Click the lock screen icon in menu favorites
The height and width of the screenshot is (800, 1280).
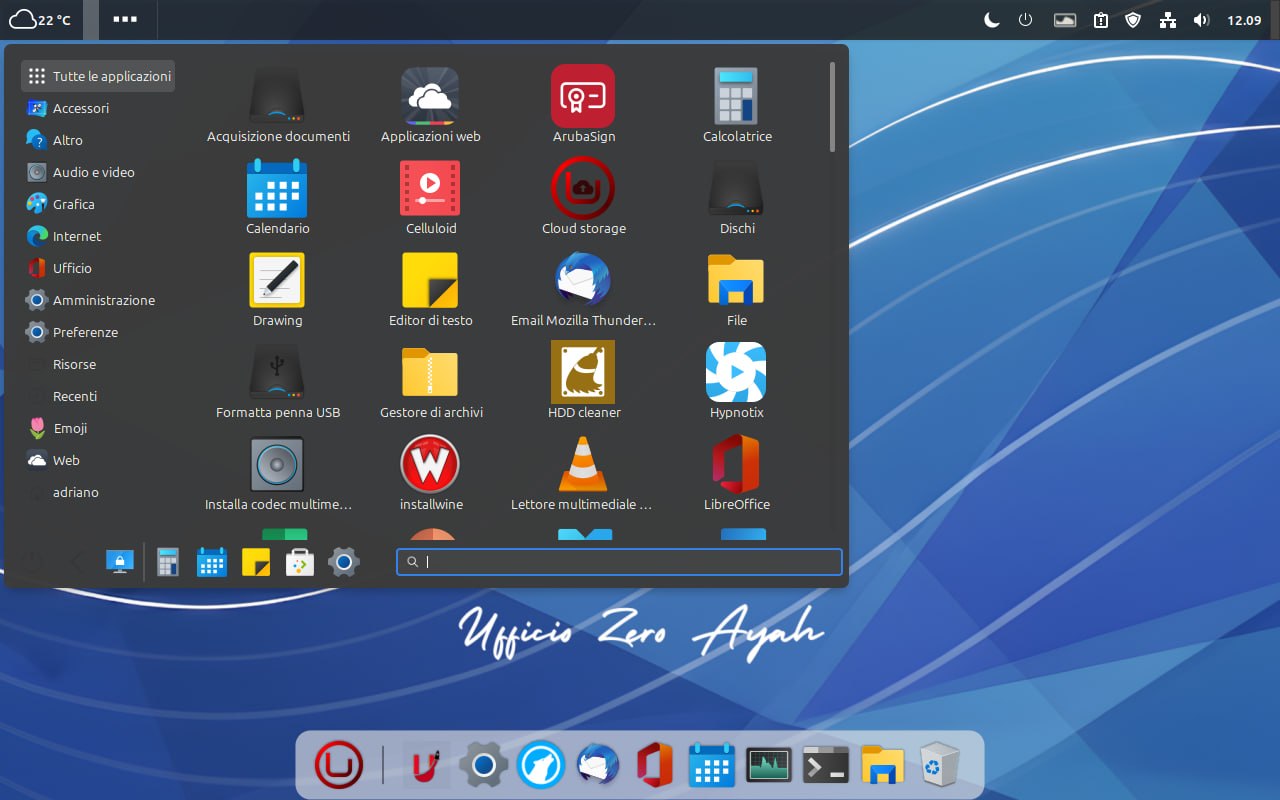(120, 562)
